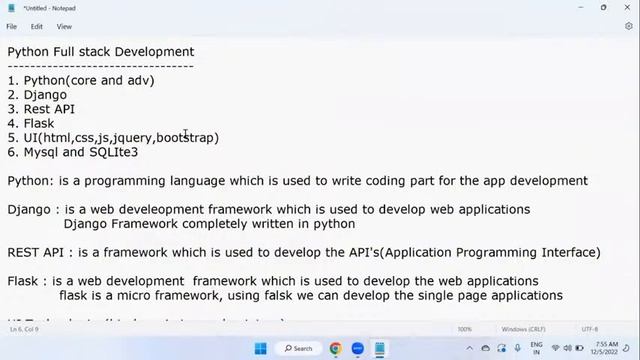640x360 pixels.
Task: Open the ENG IN language switcher
Action: (536, 348)
